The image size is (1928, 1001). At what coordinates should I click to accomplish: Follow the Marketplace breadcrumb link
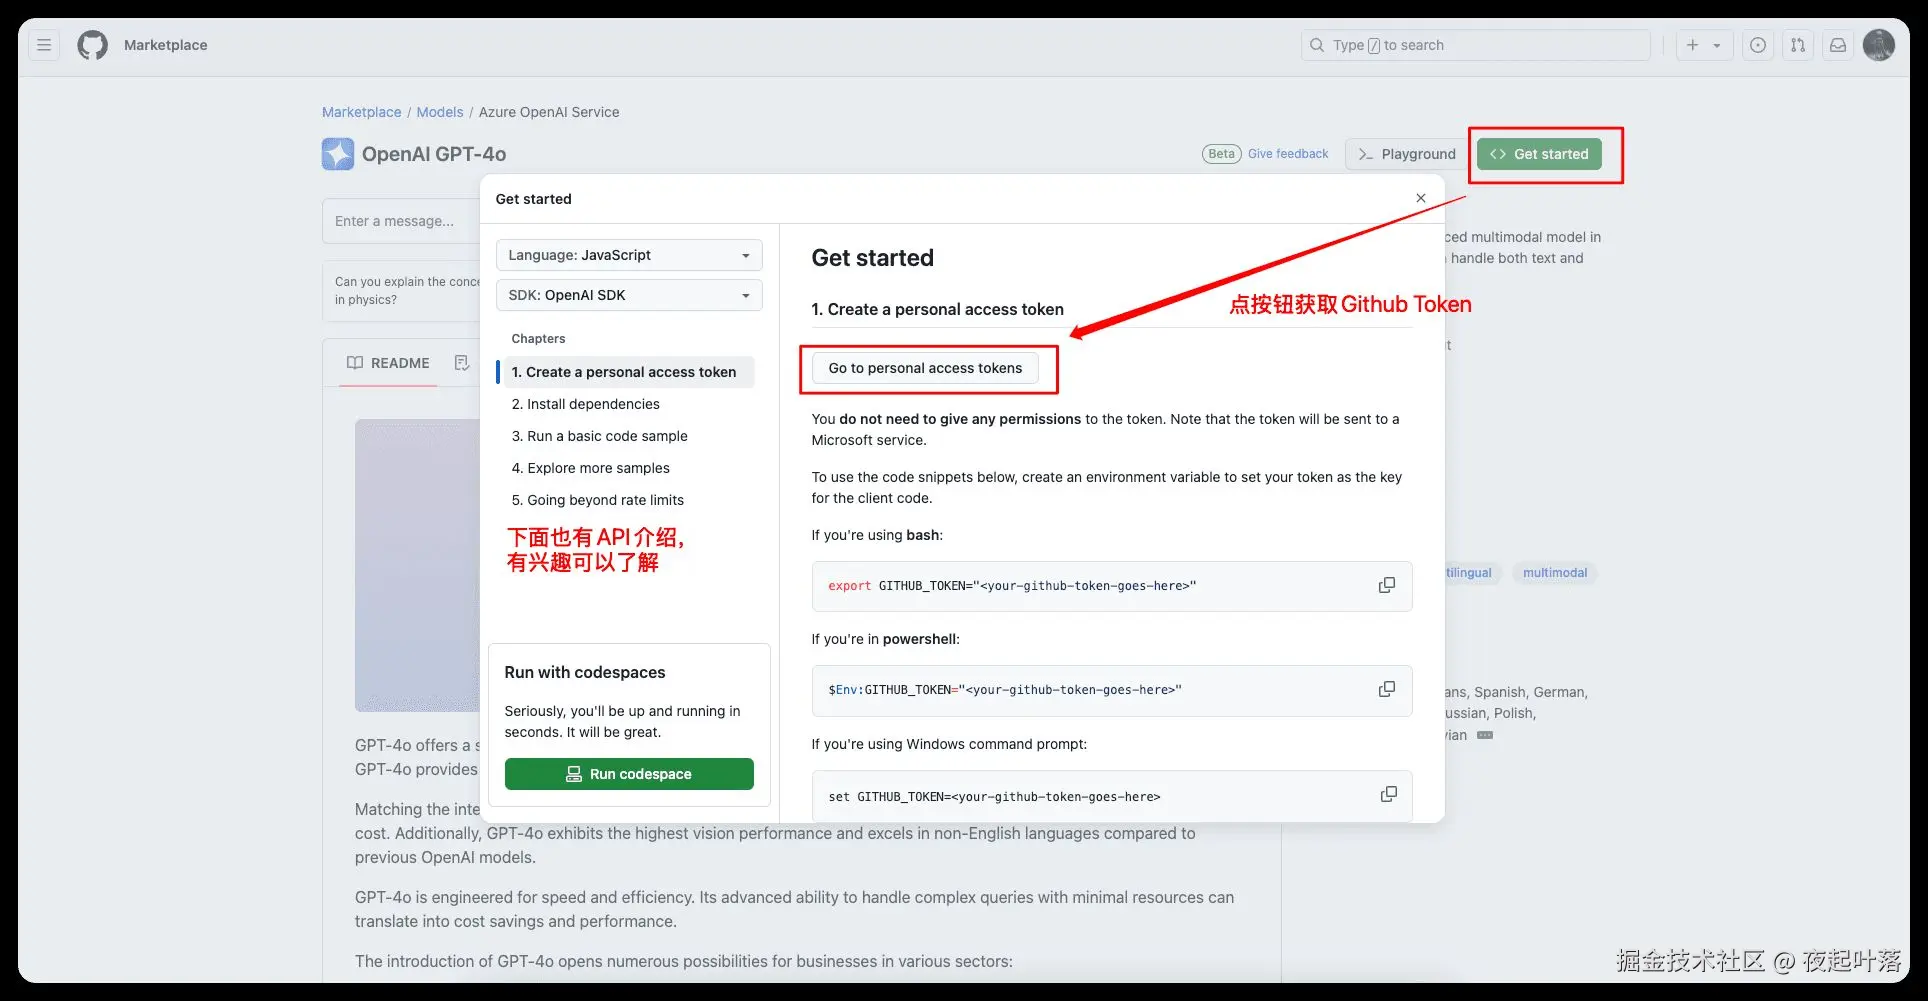coord(361,112)
